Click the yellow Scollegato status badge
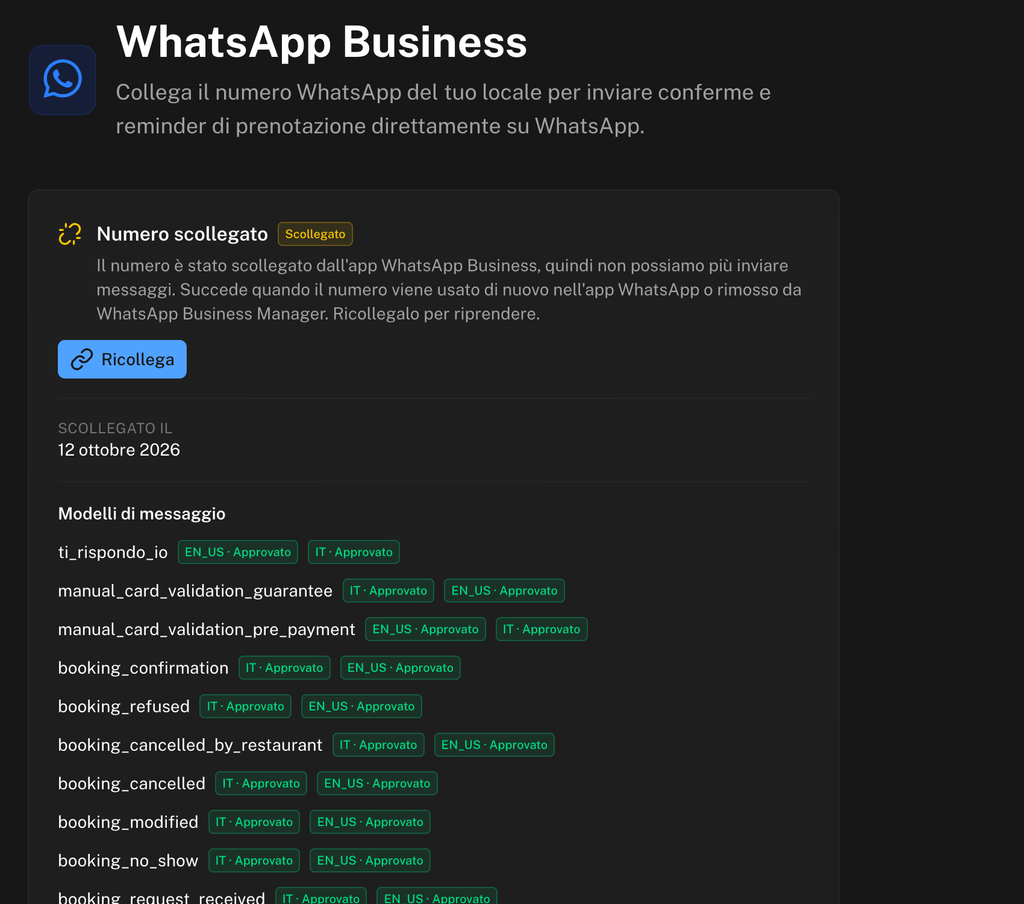This screenshot has width=1024, height=904. coord(315,234)
